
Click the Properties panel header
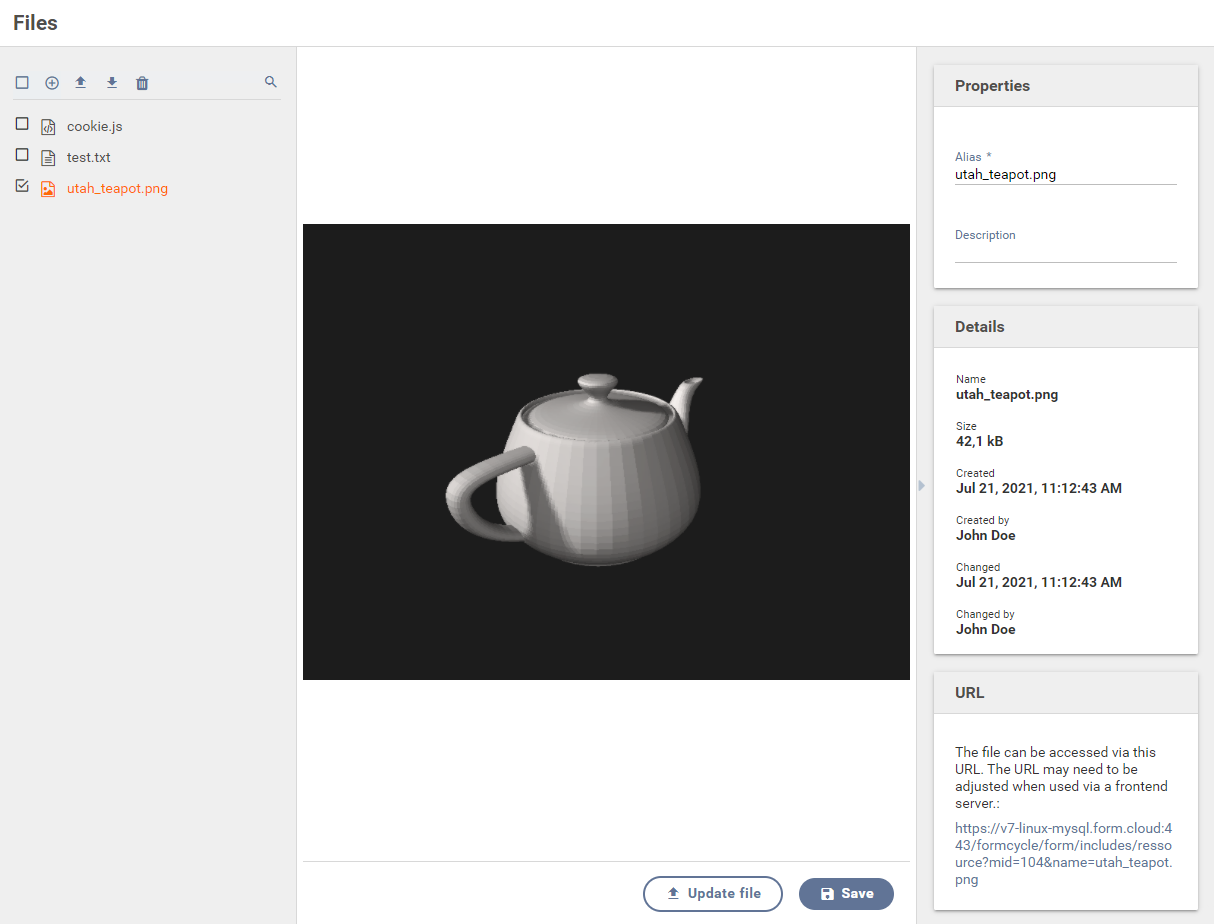pyautogui.click(x=1066, y=86)
